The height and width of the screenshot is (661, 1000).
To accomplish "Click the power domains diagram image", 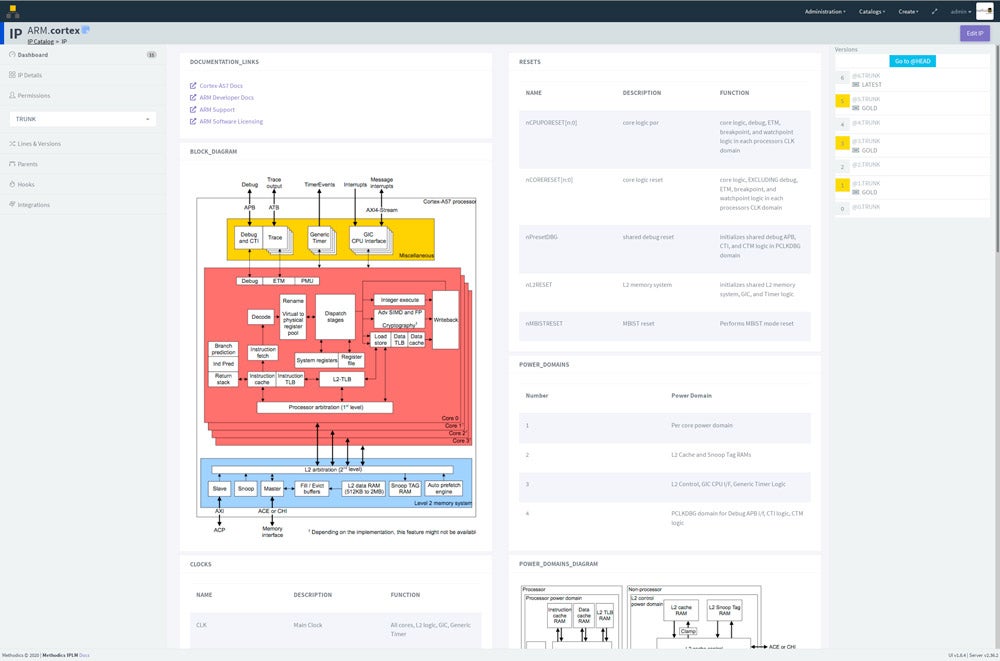I will coord(658,617).
